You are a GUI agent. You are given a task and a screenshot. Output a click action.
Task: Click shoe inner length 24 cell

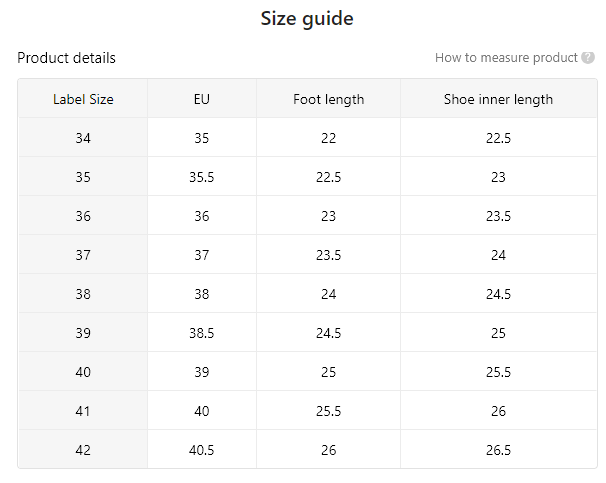point(499,255)
